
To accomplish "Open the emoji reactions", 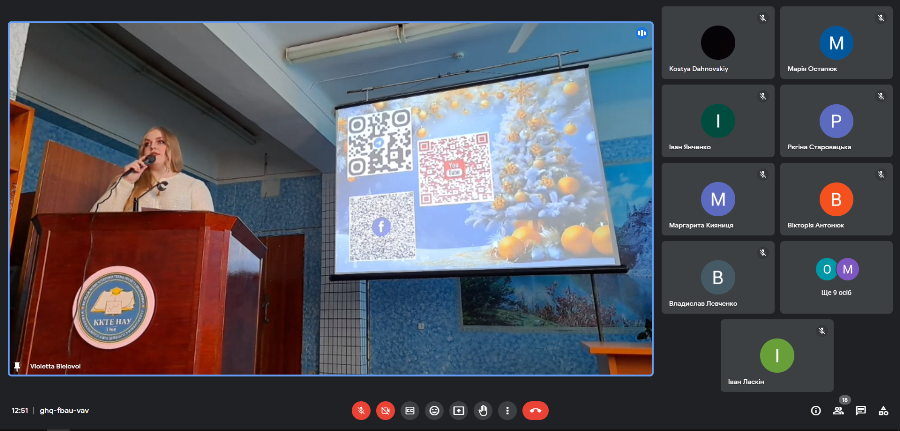I will point(434,410).
